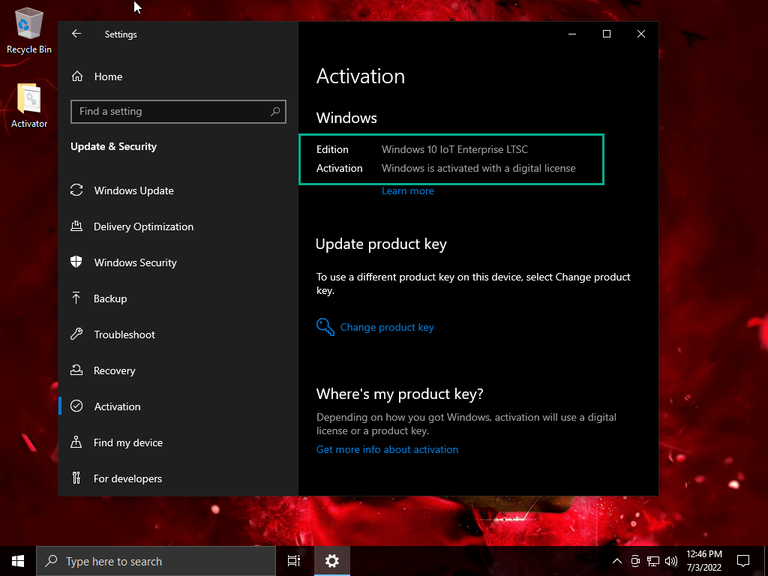Select the Activator folder on desktop

coord(29,106)
